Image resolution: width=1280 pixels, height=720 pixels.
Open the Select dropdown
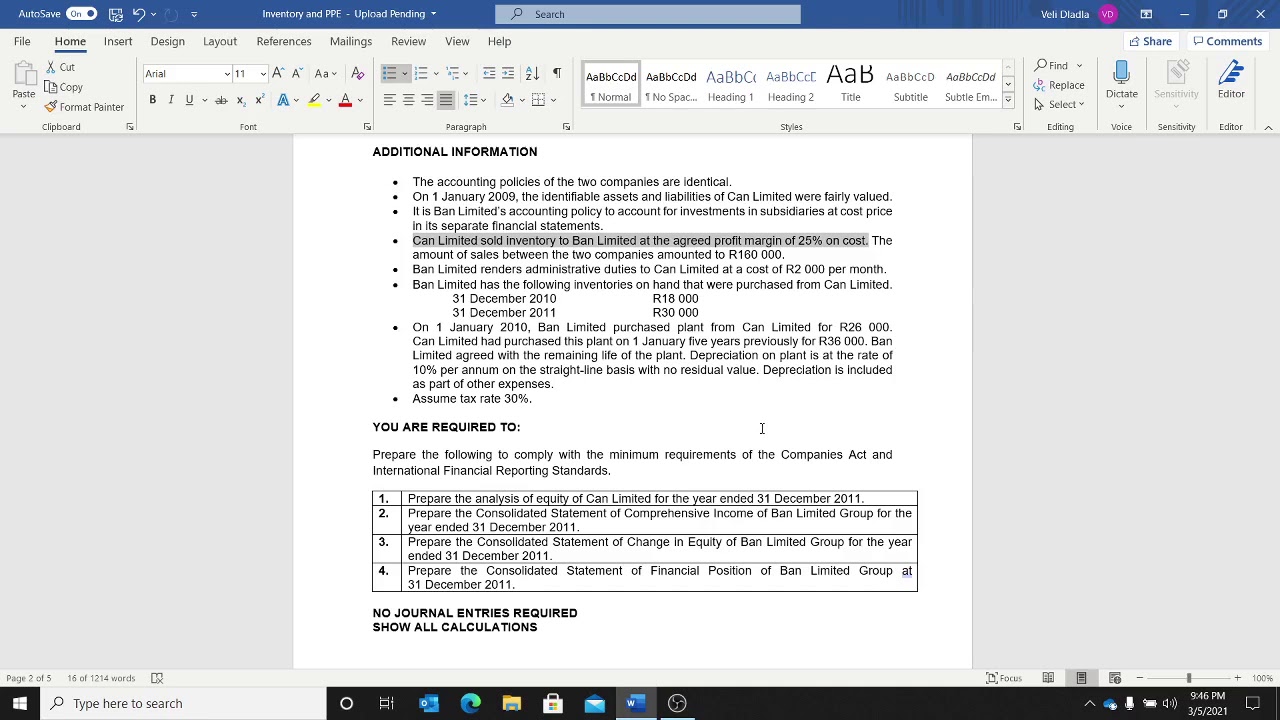(1060, 104)
